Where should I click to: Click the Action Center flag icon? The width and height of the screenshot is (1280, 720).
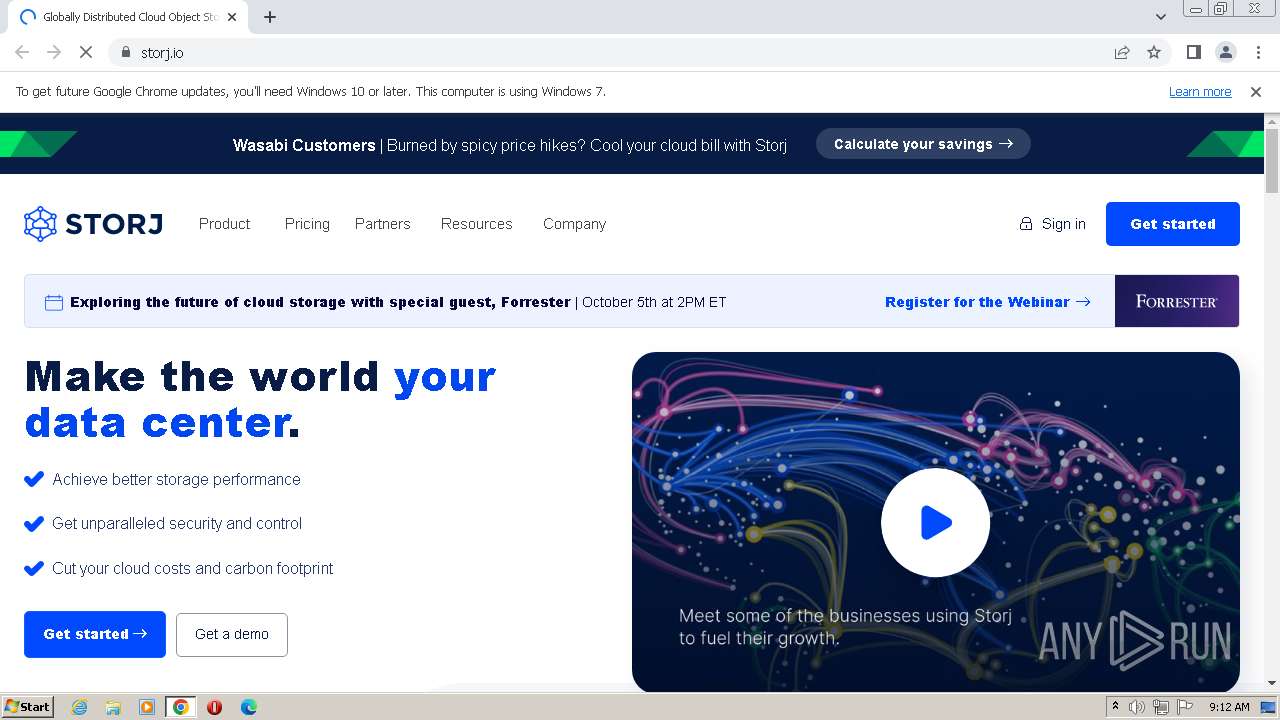tap(1185, 707)
